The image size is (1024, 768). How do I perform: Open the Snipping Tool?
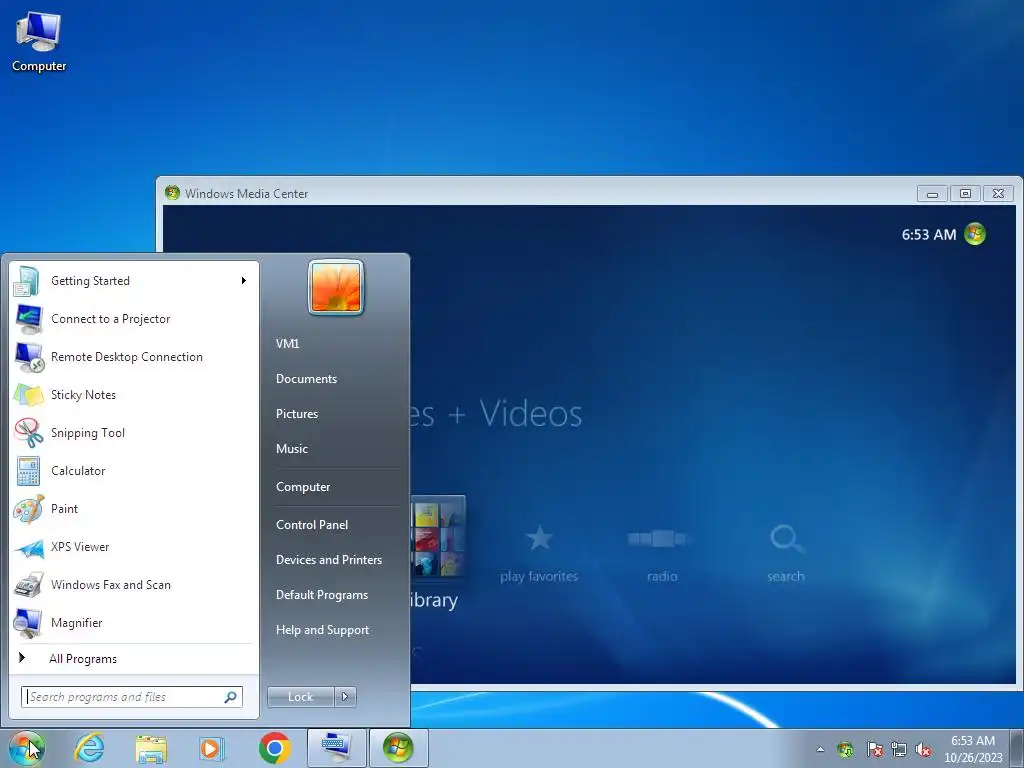point(134,432)
